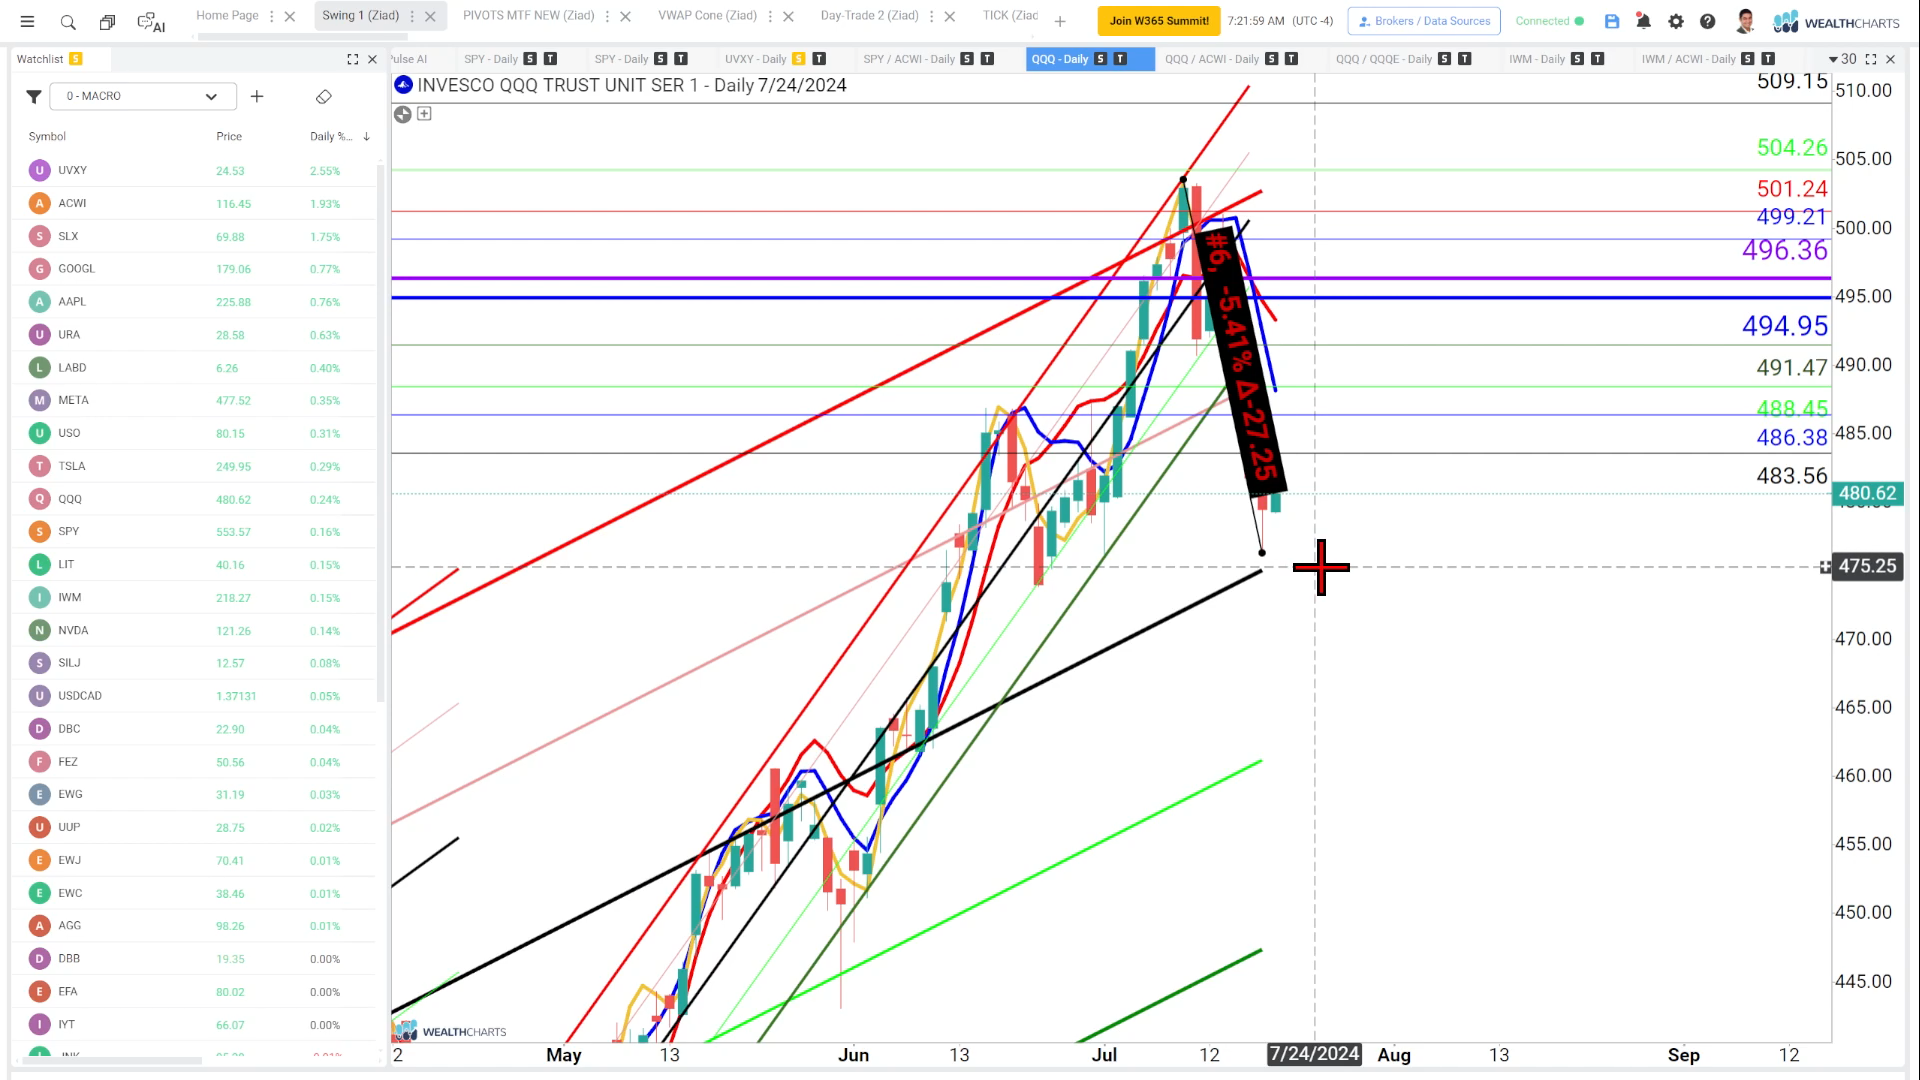Screen dimensions: 1920x1080
Task: Click the Connected status indicator
Action: click(1549, 21)
